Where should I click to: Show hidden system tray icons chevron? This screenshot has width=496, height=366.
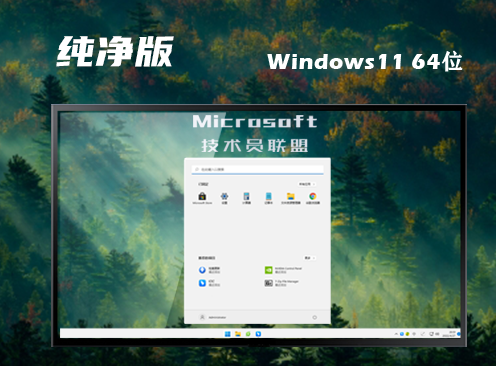pyautogui.click(x=396, y=334)
